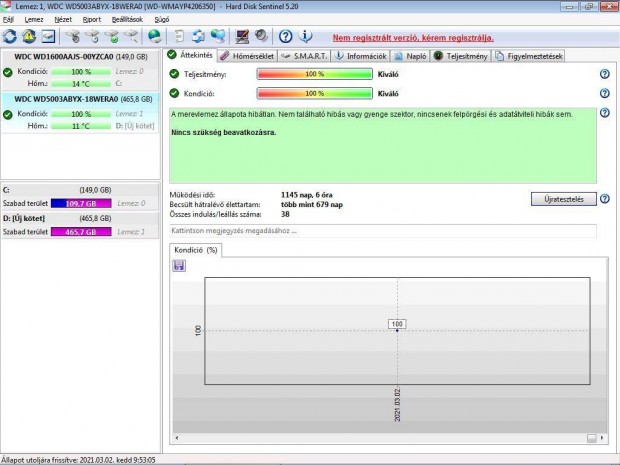Click the help icon beside the Kondíció bar
The width and height of the screenshot is (620, 465).
click(605, 93)
